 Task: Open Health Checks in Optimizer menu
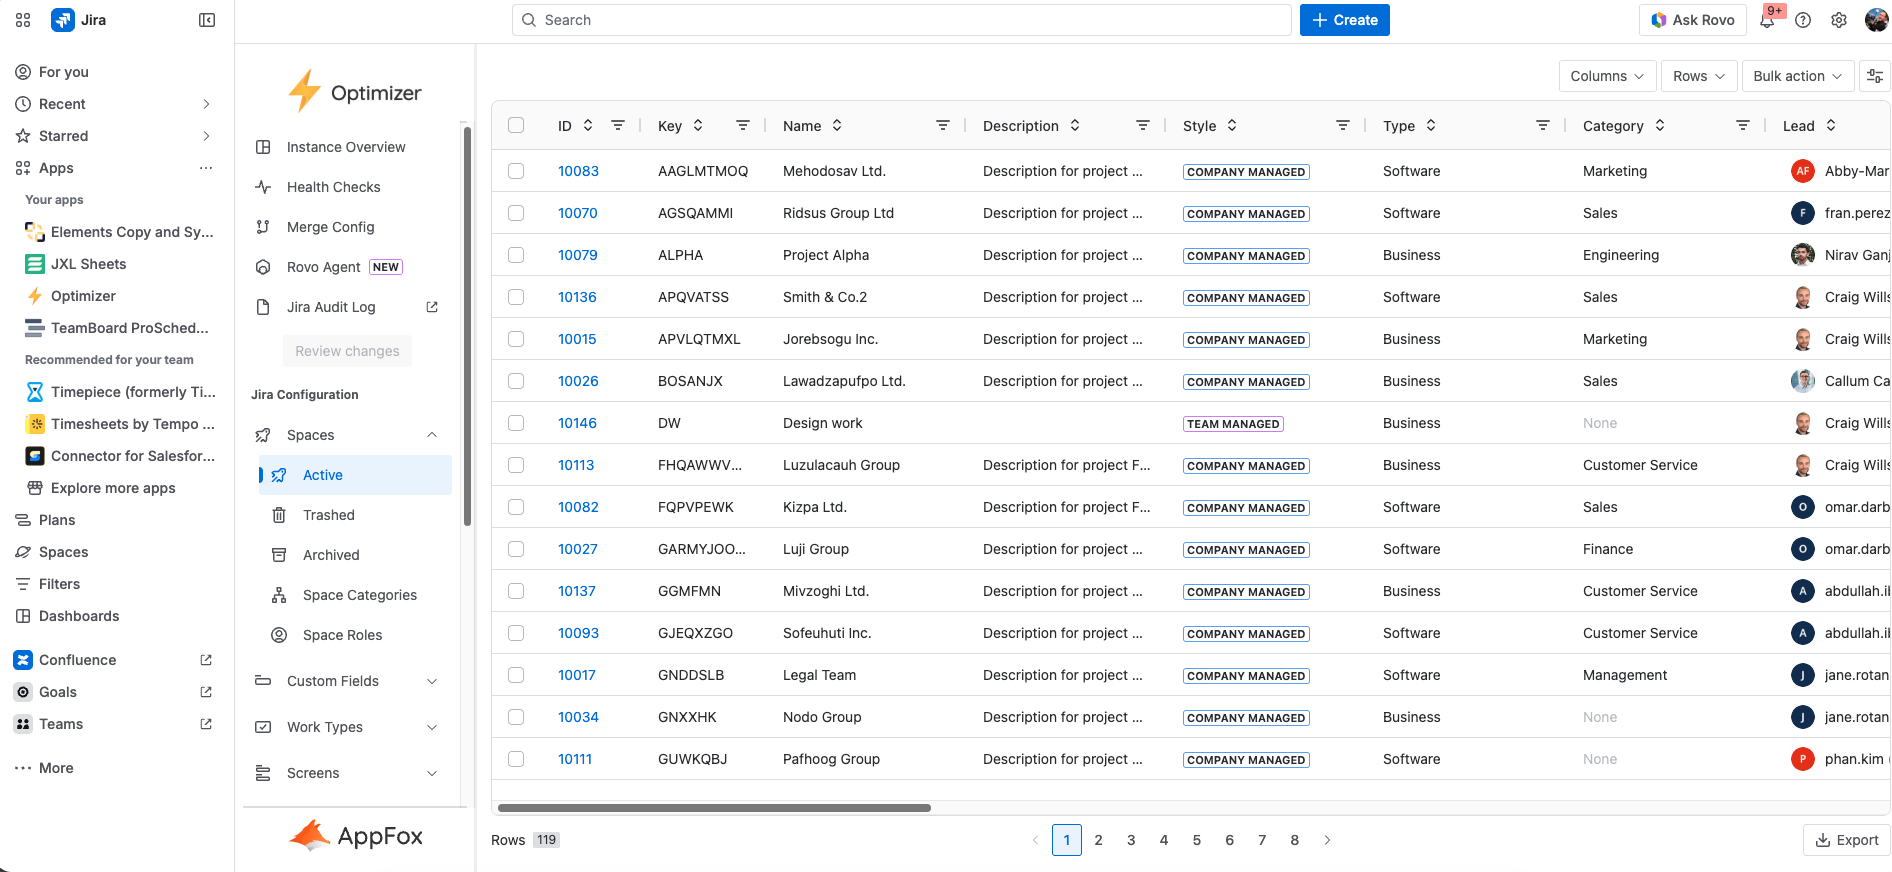point(333,187)
